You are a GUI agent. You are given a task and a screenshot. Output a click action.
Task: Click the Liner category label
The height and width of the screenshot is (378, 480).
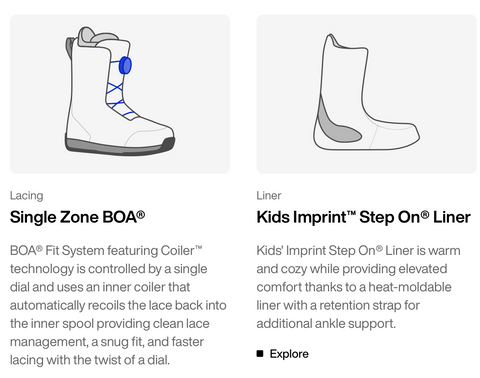point(269,195)
